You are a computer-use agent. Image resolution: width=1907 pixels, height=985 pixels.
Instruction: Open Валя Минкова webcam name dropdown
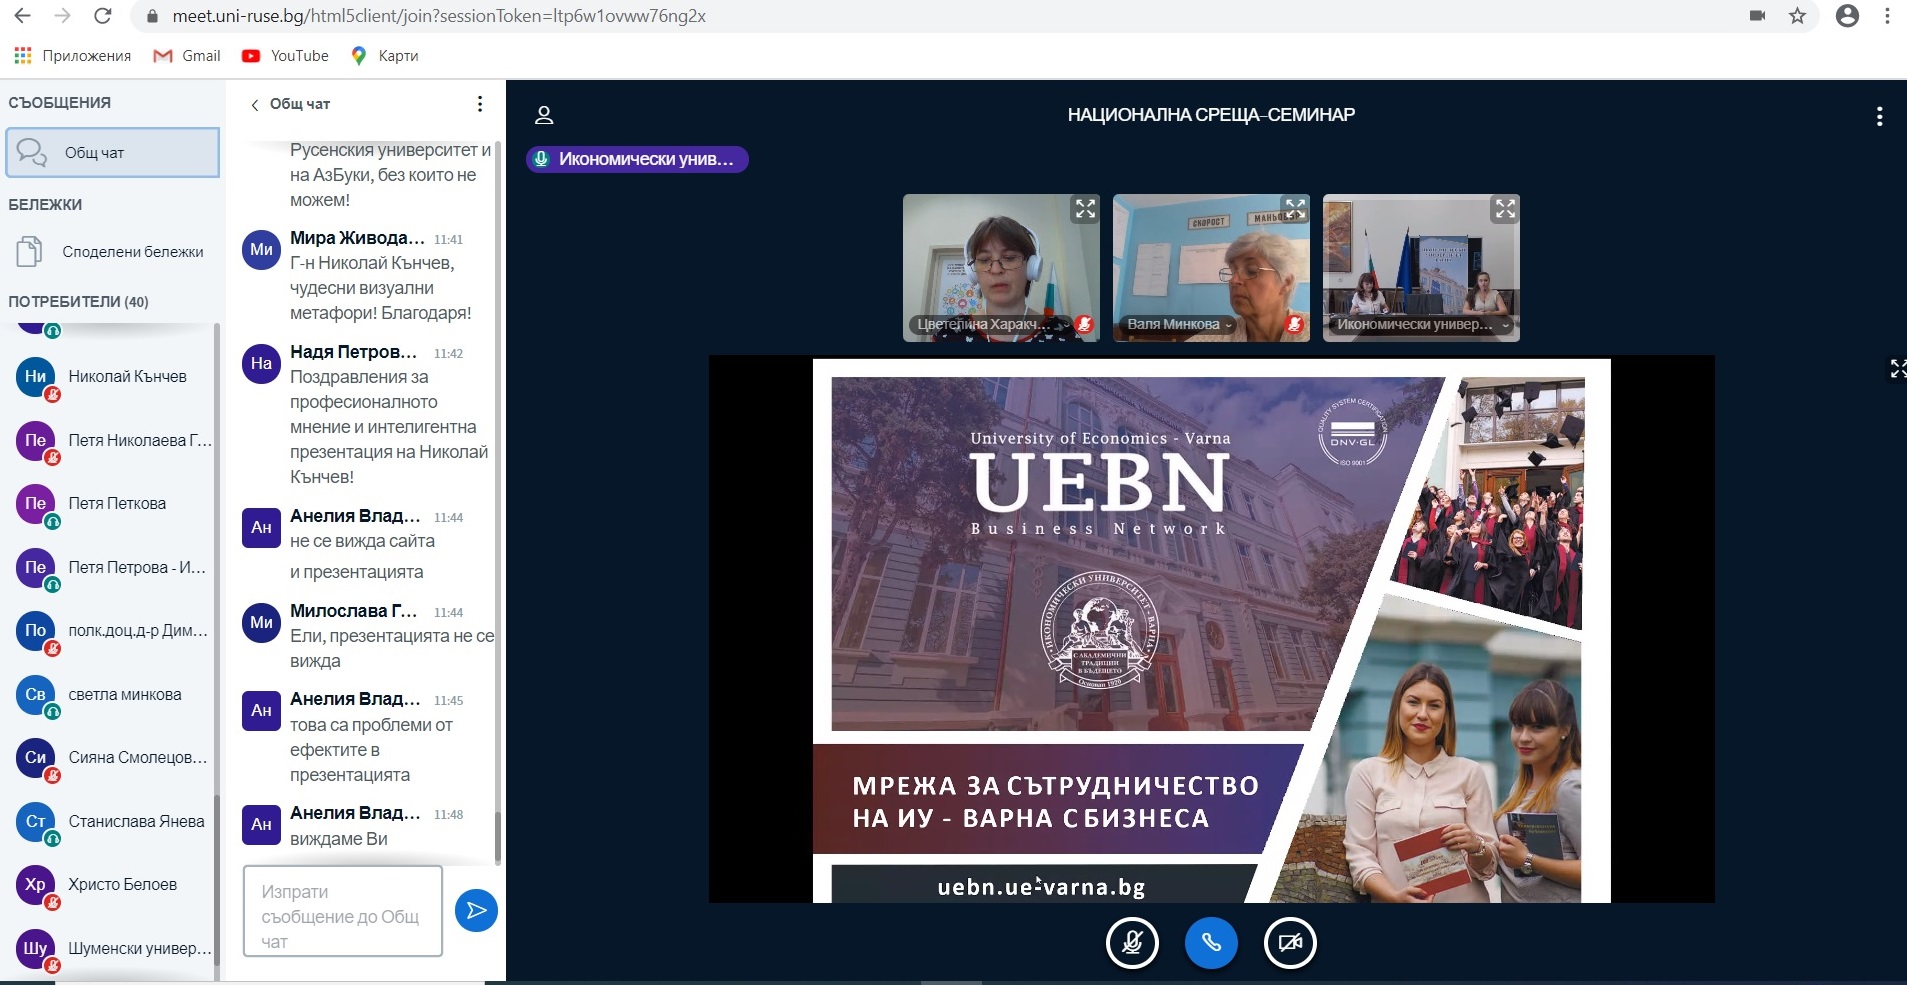click(1180, 324)
